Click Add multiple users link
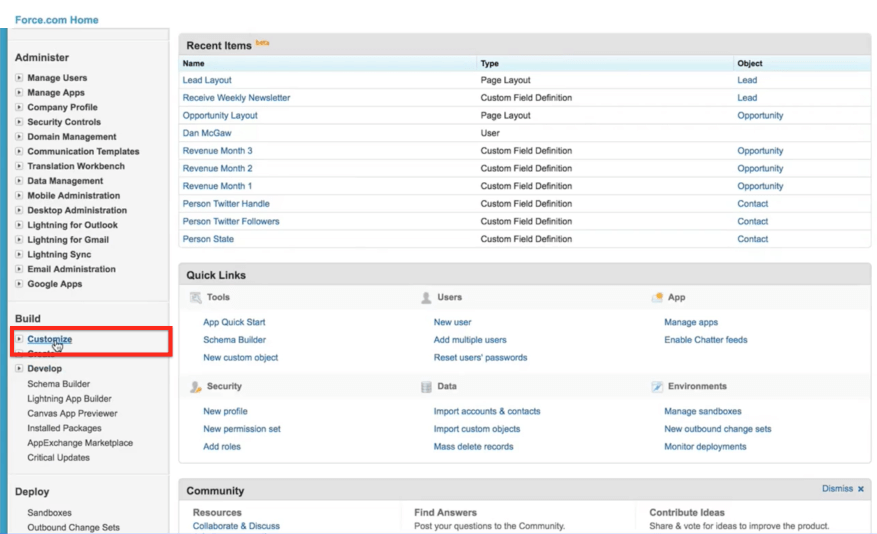This screenshot has width=877, height=534. [470, 340]
